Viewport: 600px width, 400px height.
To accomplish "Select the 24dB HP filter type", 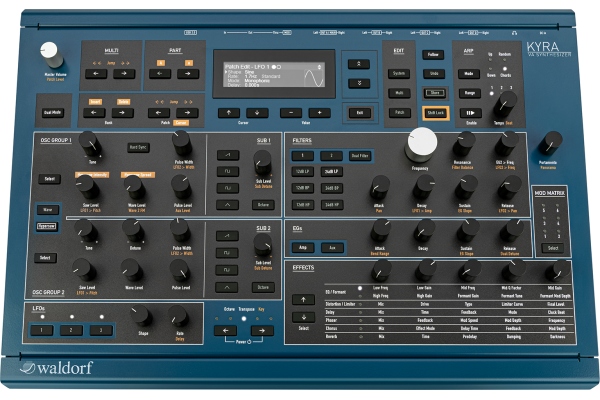I will tap(332, 205).
